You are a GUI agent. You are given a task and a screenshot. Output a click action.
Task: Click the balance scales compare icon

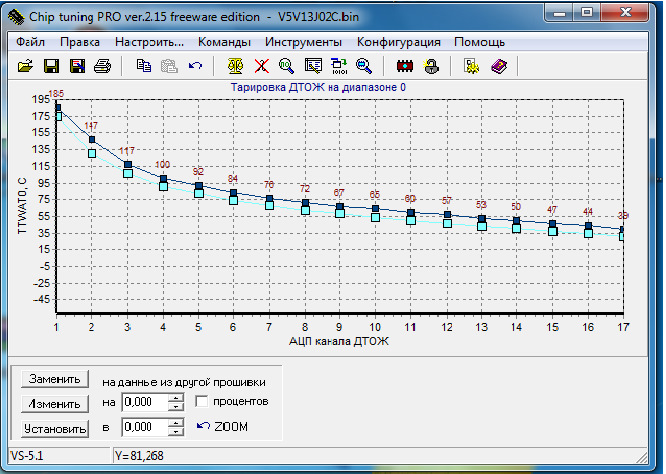click(x=236, y=67)
